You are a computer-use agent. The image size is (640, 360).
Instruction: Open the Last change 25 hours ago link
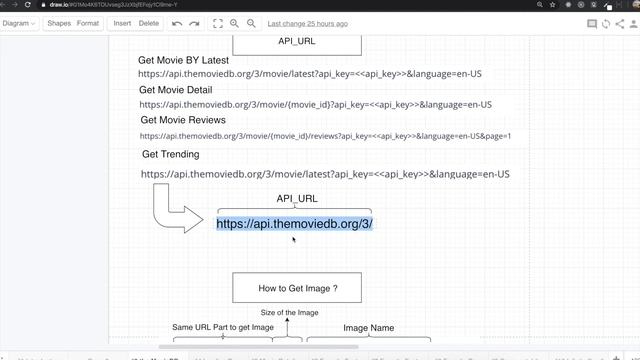click(x=308, y=24)
